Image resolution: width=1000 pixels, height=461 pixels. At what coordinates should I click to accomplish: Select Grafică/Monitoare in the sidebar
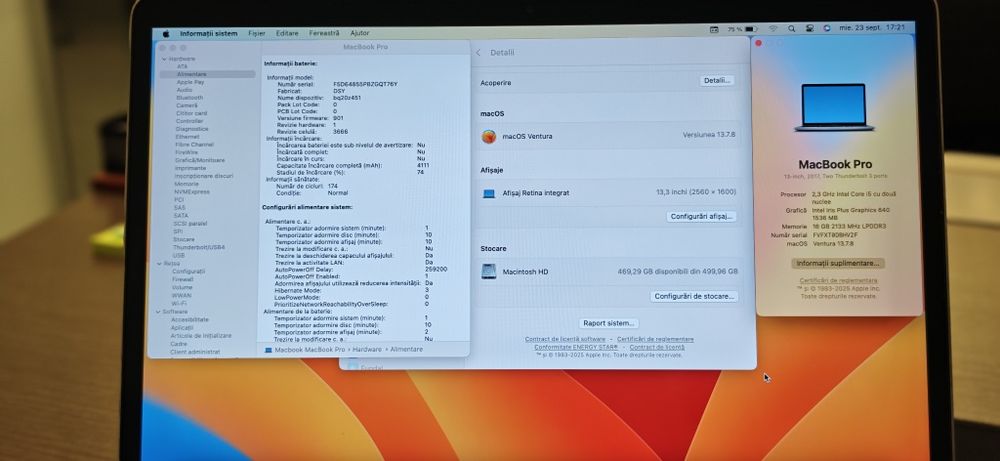coord(200,160)
